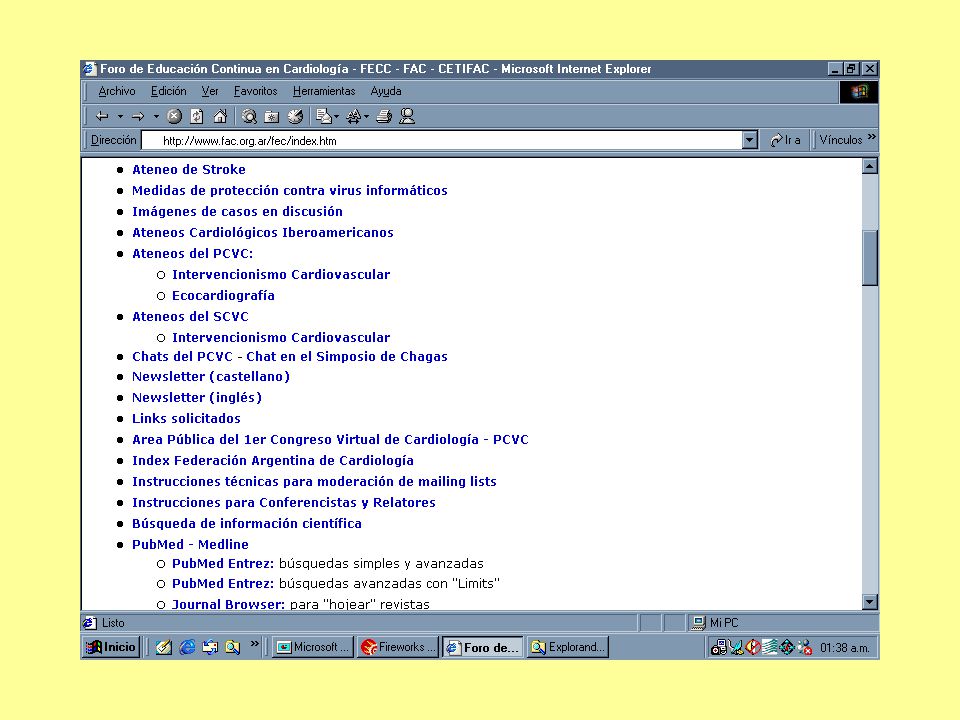Refresh the current page
Image resolution: width=960 pixels, height=720 pixels.
click(x=197, y=116)
